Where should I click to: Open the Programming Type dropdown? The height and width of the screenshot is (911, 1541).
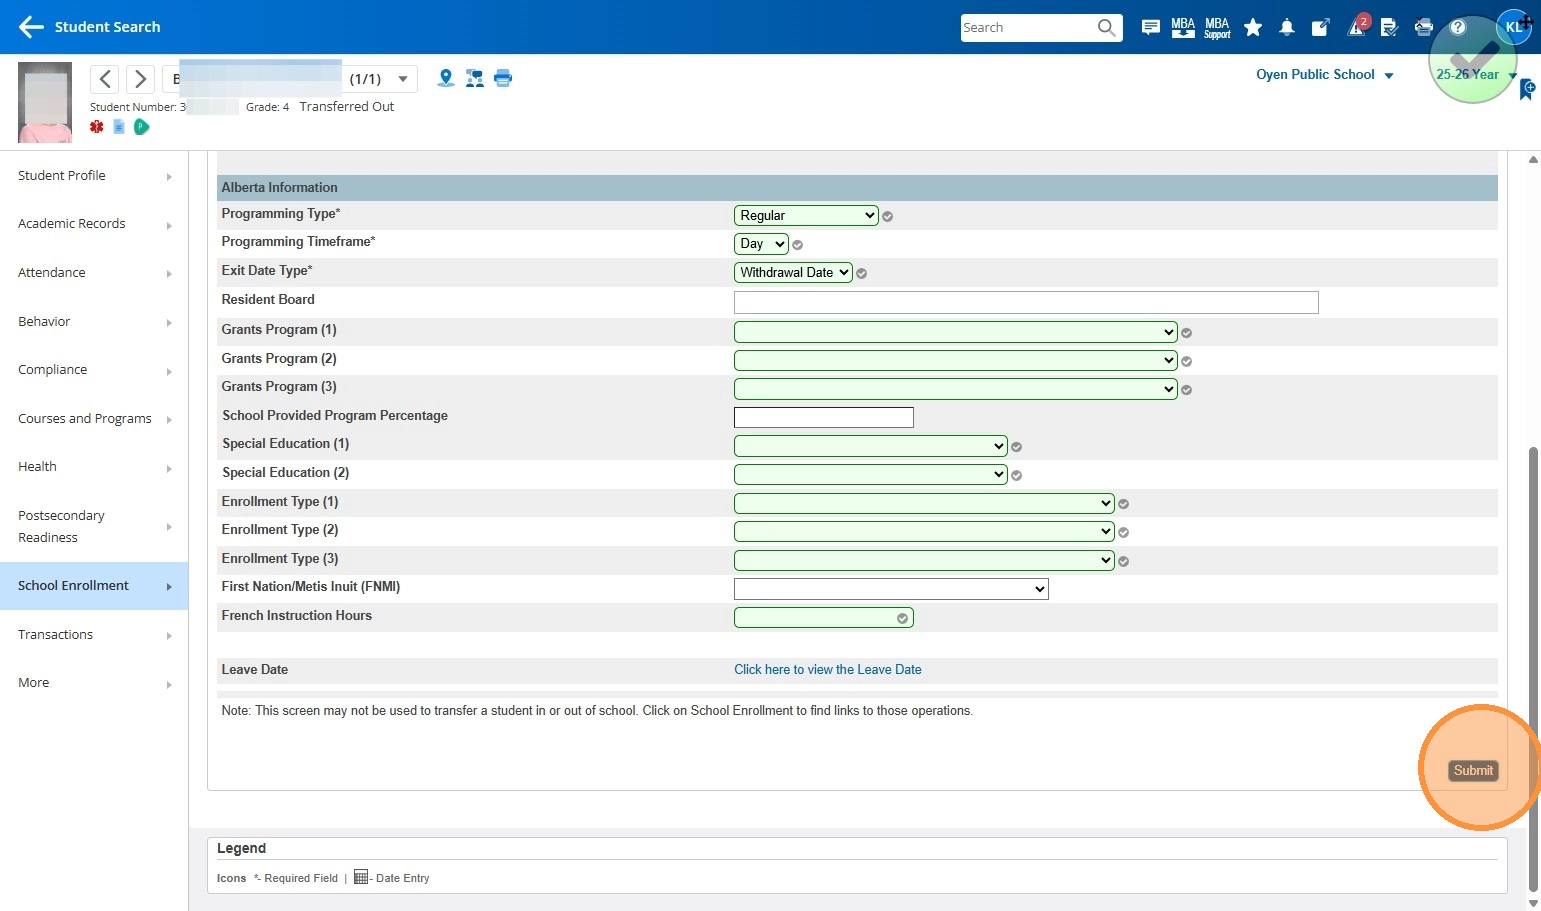coord(805,215)
